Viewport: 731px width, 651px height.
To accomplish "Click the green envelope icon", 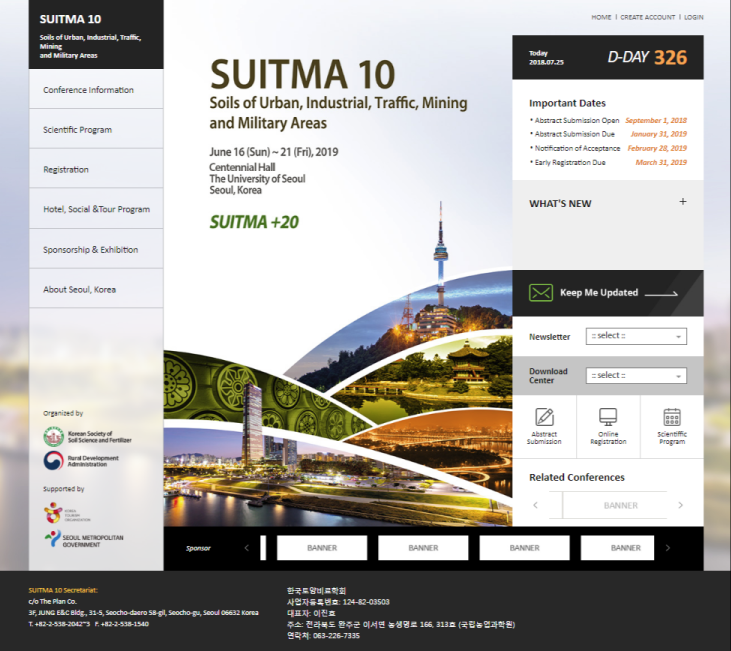I will (541, 293).
